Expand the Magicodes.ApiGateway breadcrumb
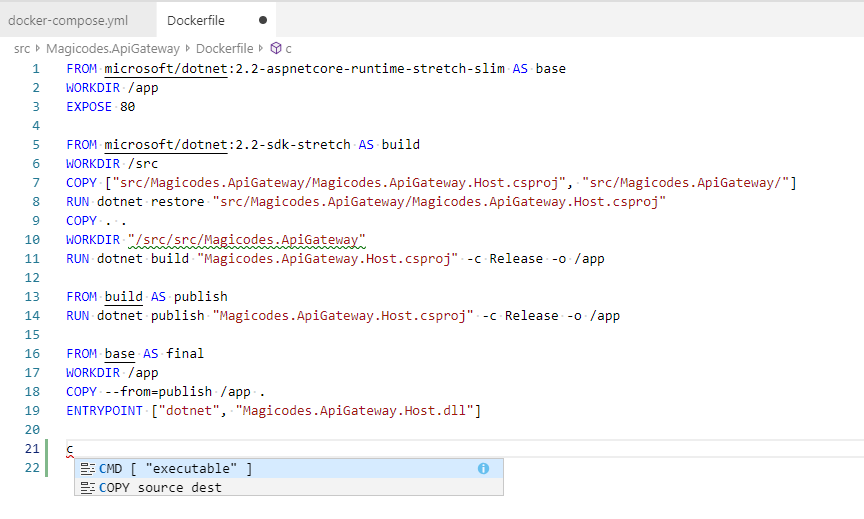 coord(113,48)
